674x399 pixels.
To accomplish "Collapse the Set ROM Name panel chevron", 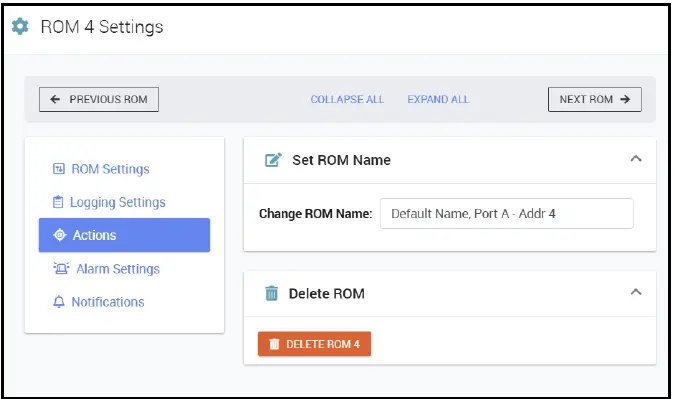I will 636,159.
